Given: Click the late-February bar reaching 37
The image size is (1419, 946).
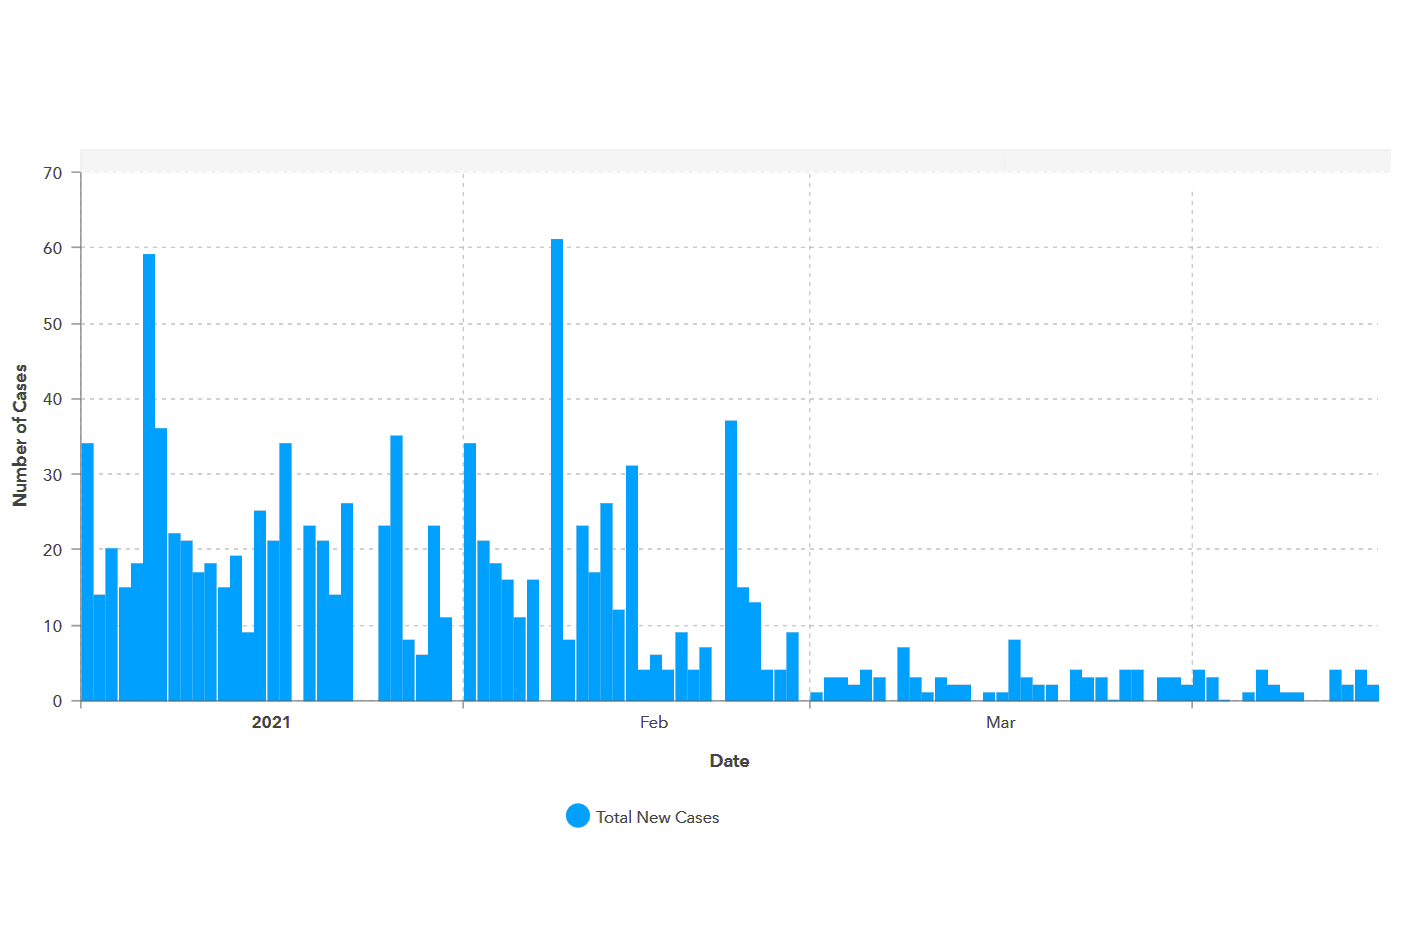Looking at the screenshot, I should (x=731, y=560).
